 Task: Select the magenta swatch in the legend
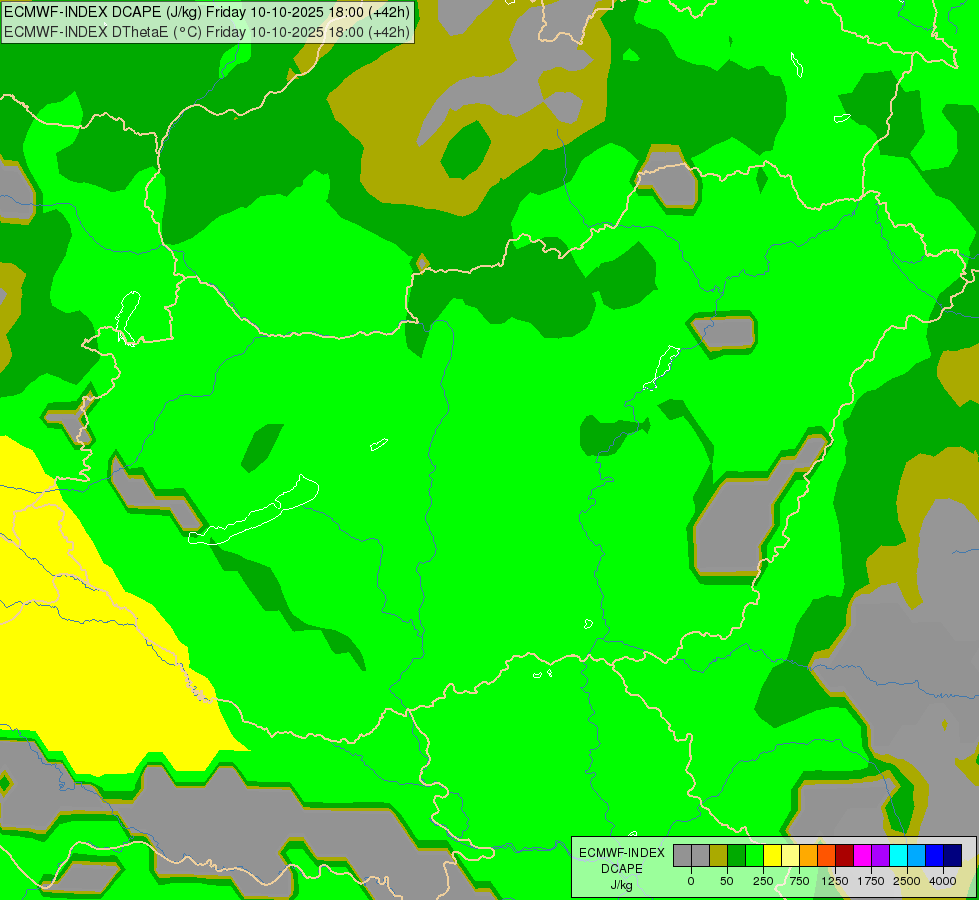click(x=862, y=855)
